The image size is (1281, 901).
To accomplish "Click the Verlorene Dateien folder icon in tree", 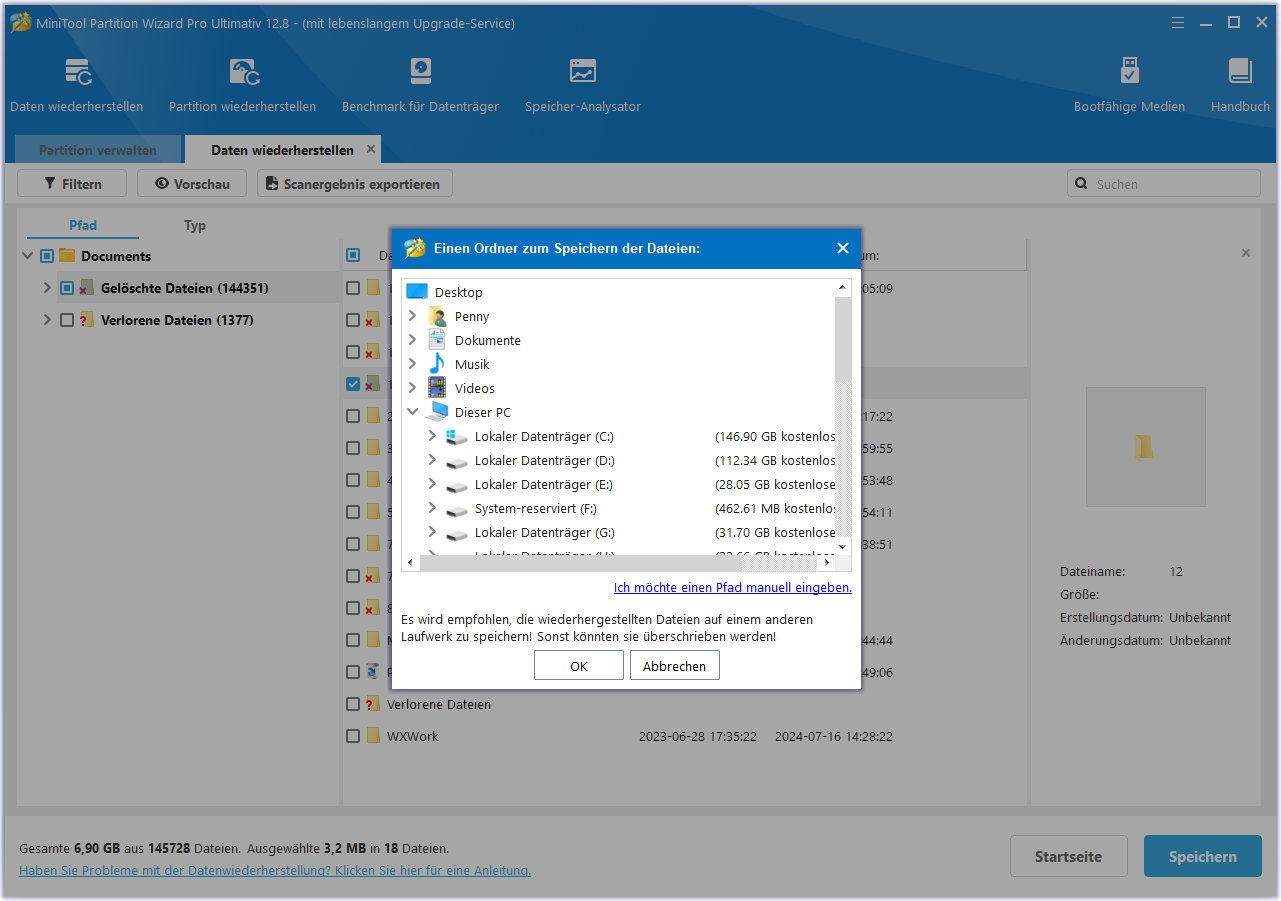I will 87,320.
